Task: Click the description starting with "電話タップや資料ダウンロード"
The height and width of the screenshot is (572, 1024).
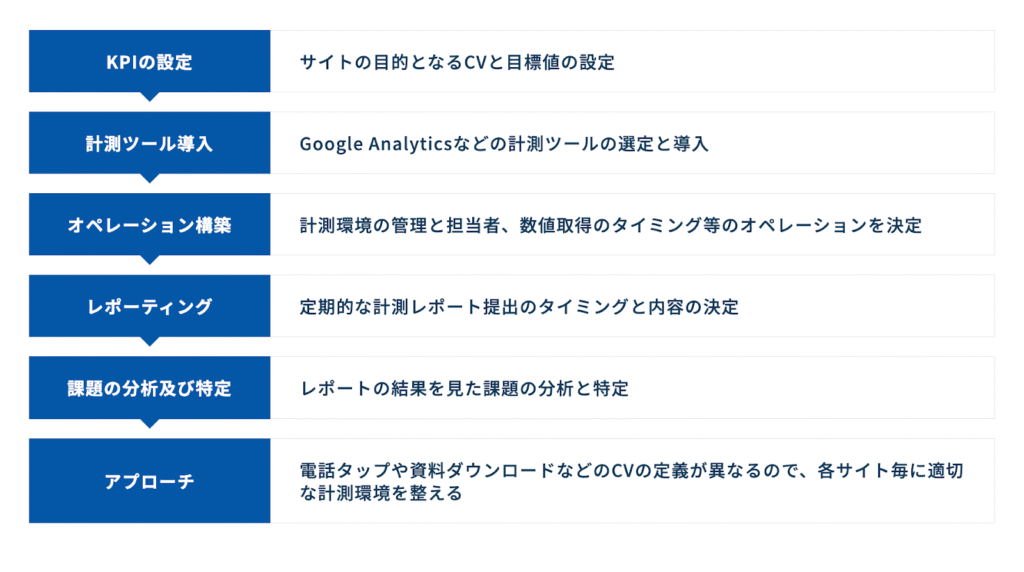Action: [x=630, y=470]
